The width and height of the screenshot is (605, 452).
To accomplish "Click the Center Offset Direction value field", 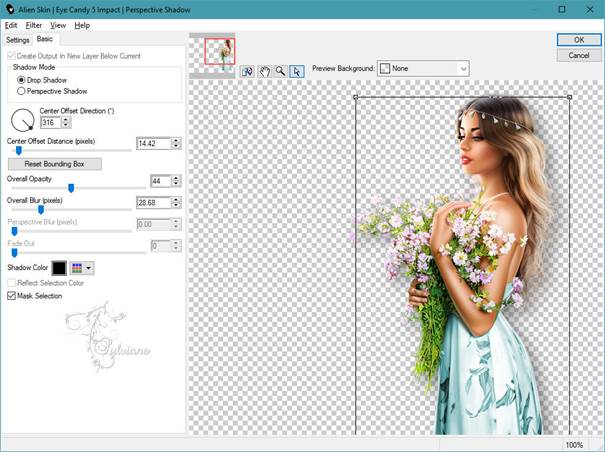I will pos(51,123).
